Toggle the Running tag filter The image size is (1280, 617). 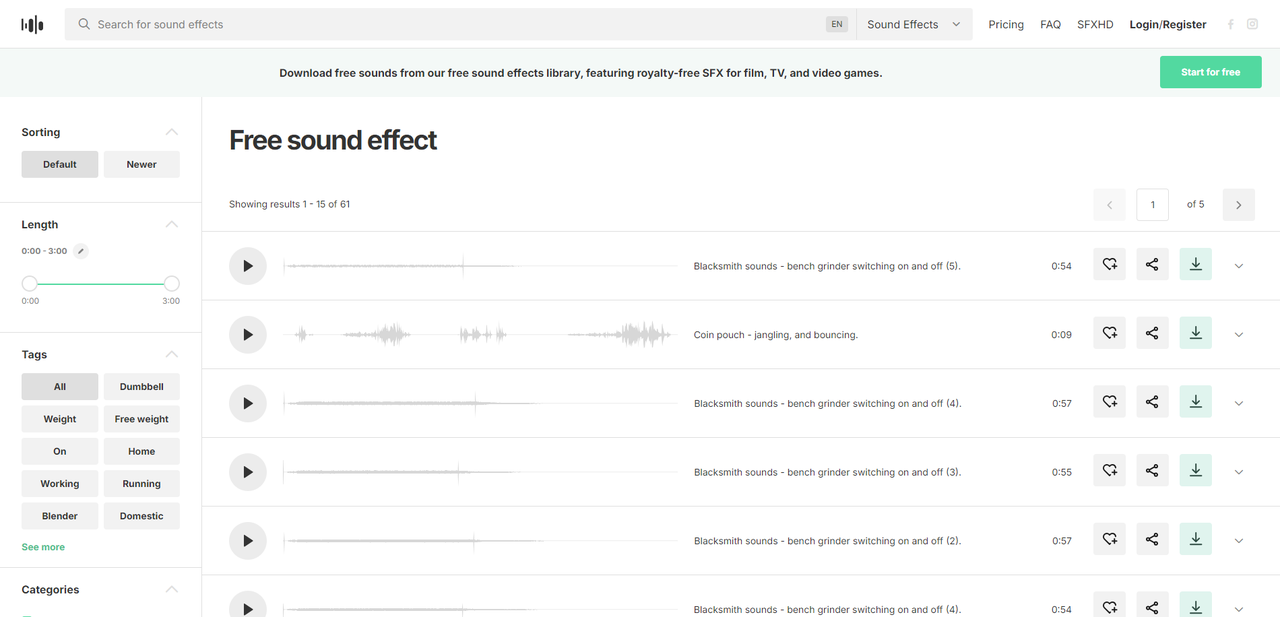click(142, 484)
